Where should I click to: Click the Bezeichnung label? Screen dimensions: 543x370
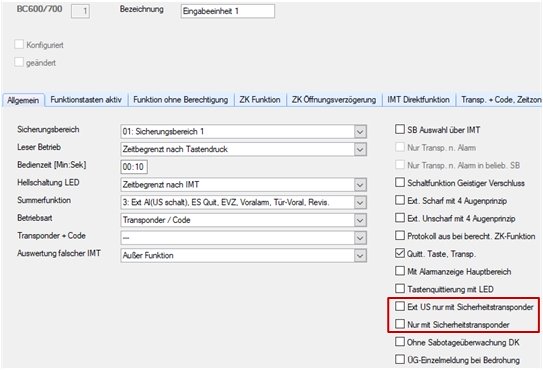(142, 9)
